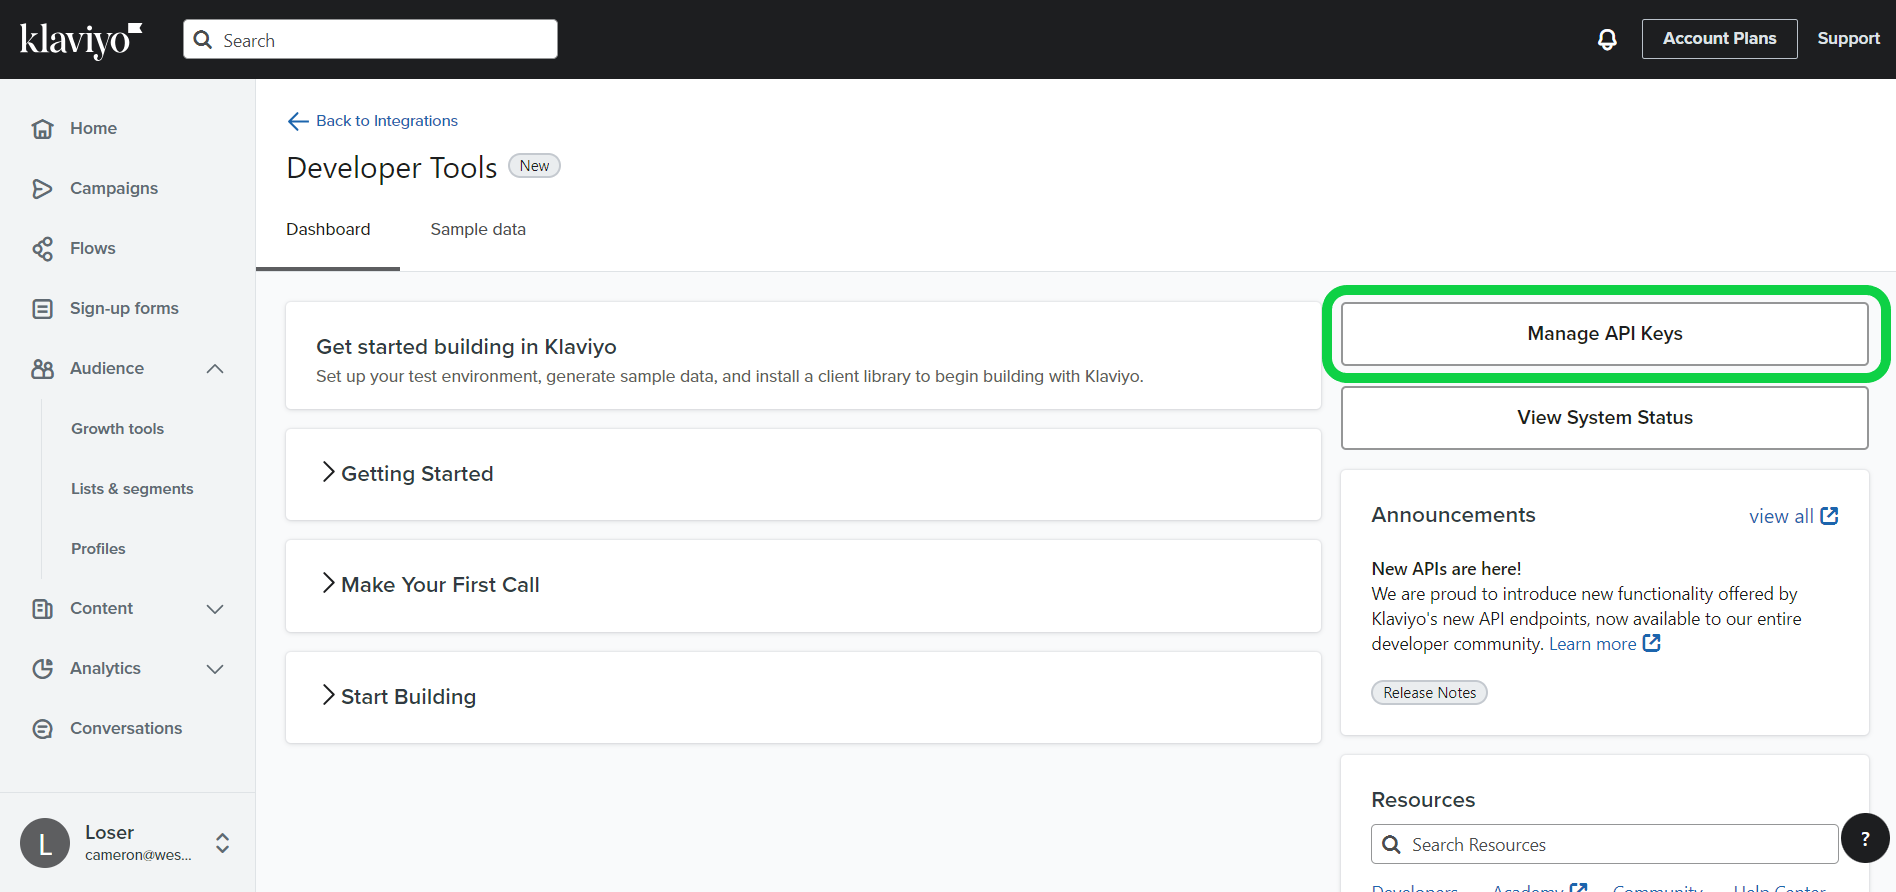The image size is (1896, 892).
Task: Click Conversations label in sidebar
Action: 126,728
